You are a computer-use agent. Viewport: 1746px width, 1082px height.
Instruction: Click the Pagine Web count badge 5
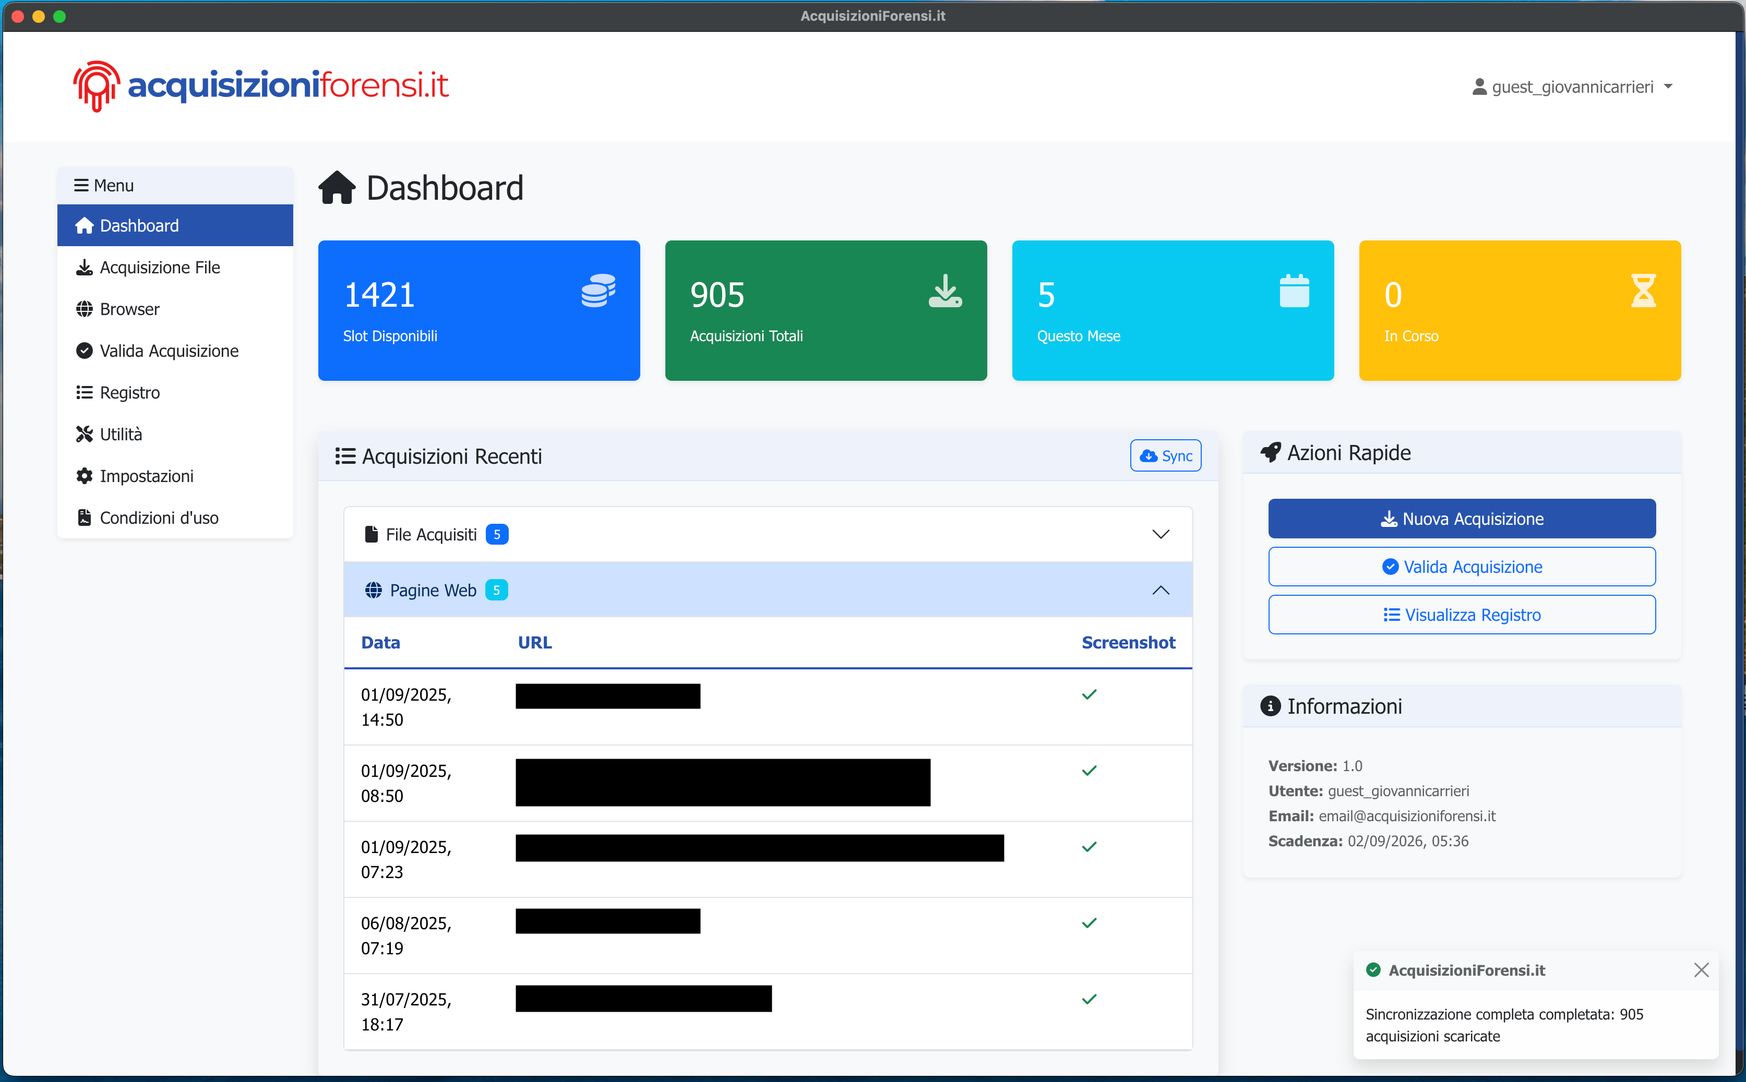[497, 590]
